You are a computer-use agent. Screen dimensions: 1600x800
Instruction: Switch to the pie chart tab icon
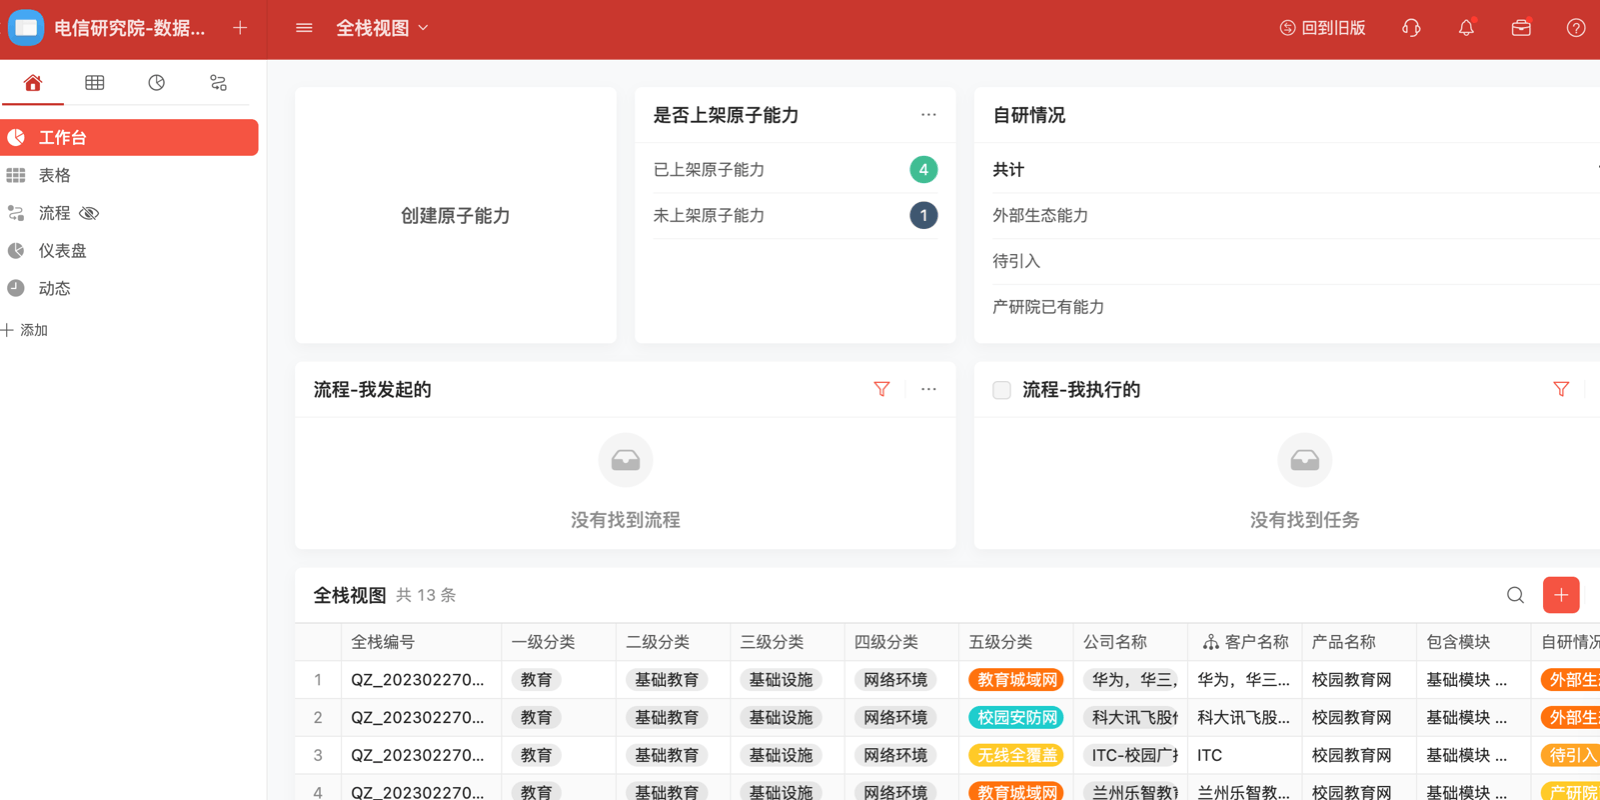point(157,83)
